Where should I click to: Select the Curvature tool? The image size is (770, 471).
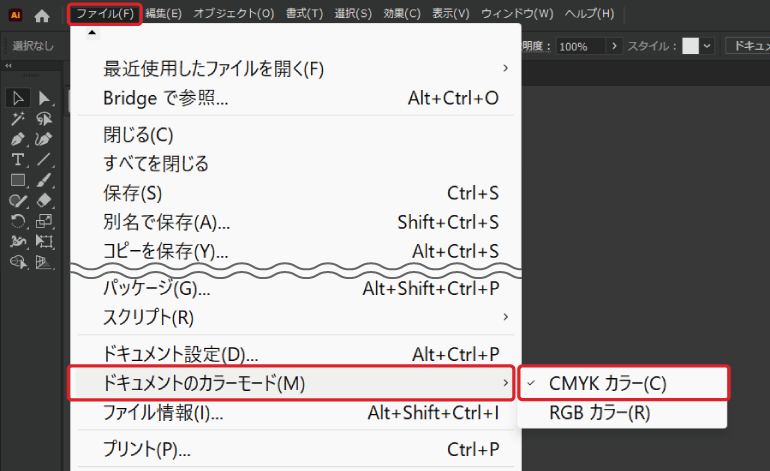(44, 139)
